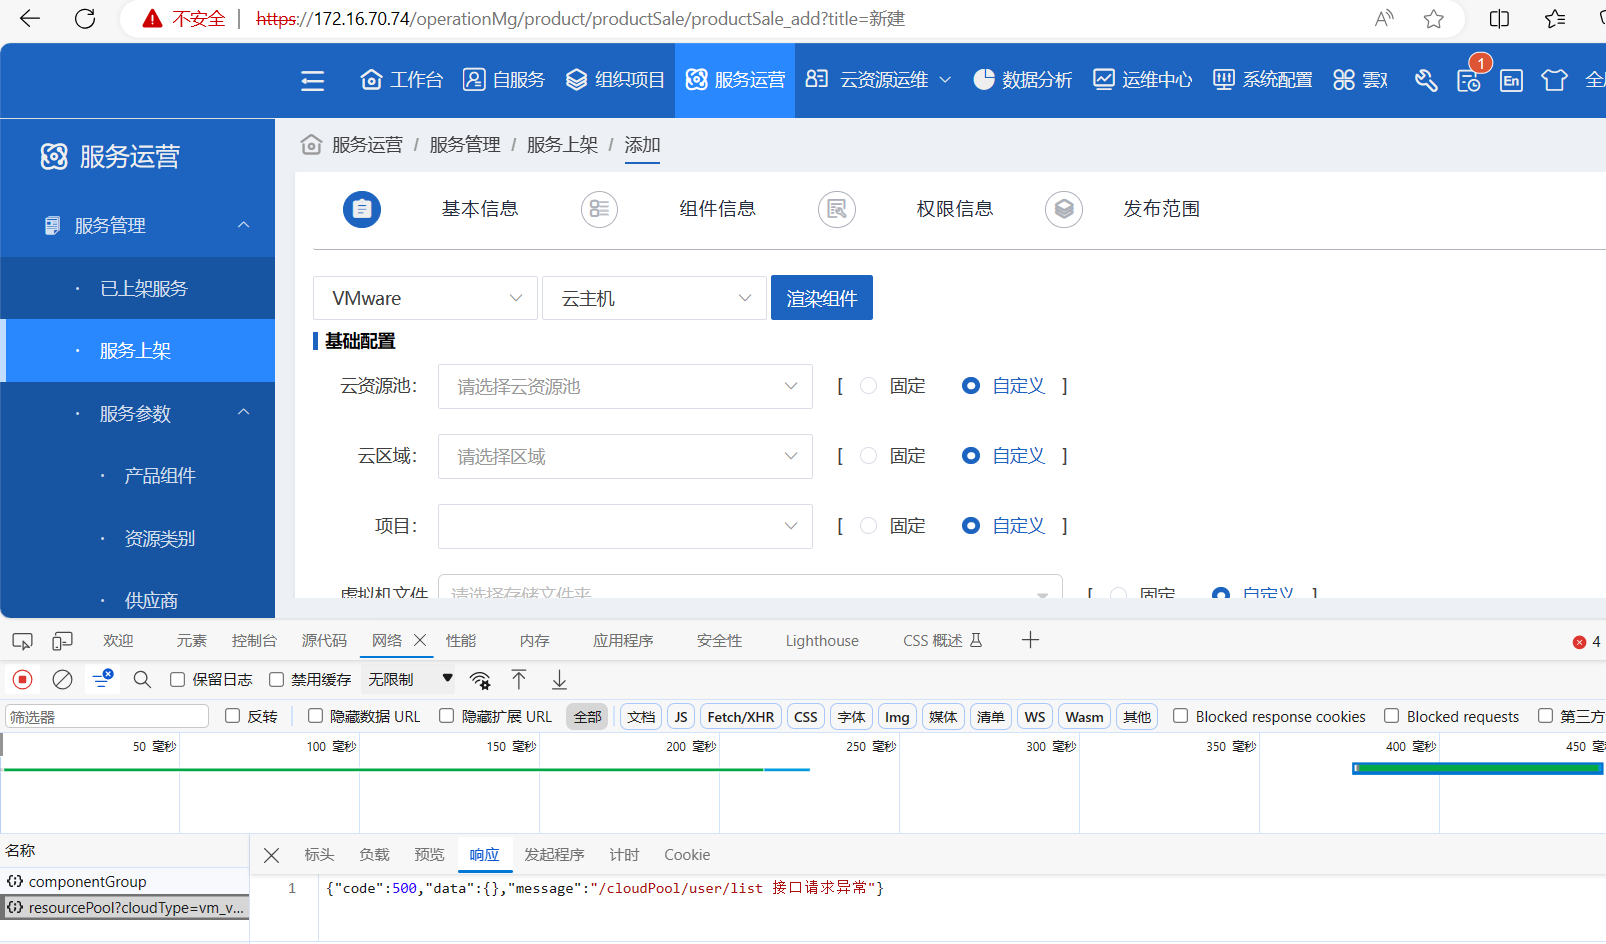Click the home icon in breadcrumb
The width and height of the screenshot is (1606, 944).
coord(312,145)
